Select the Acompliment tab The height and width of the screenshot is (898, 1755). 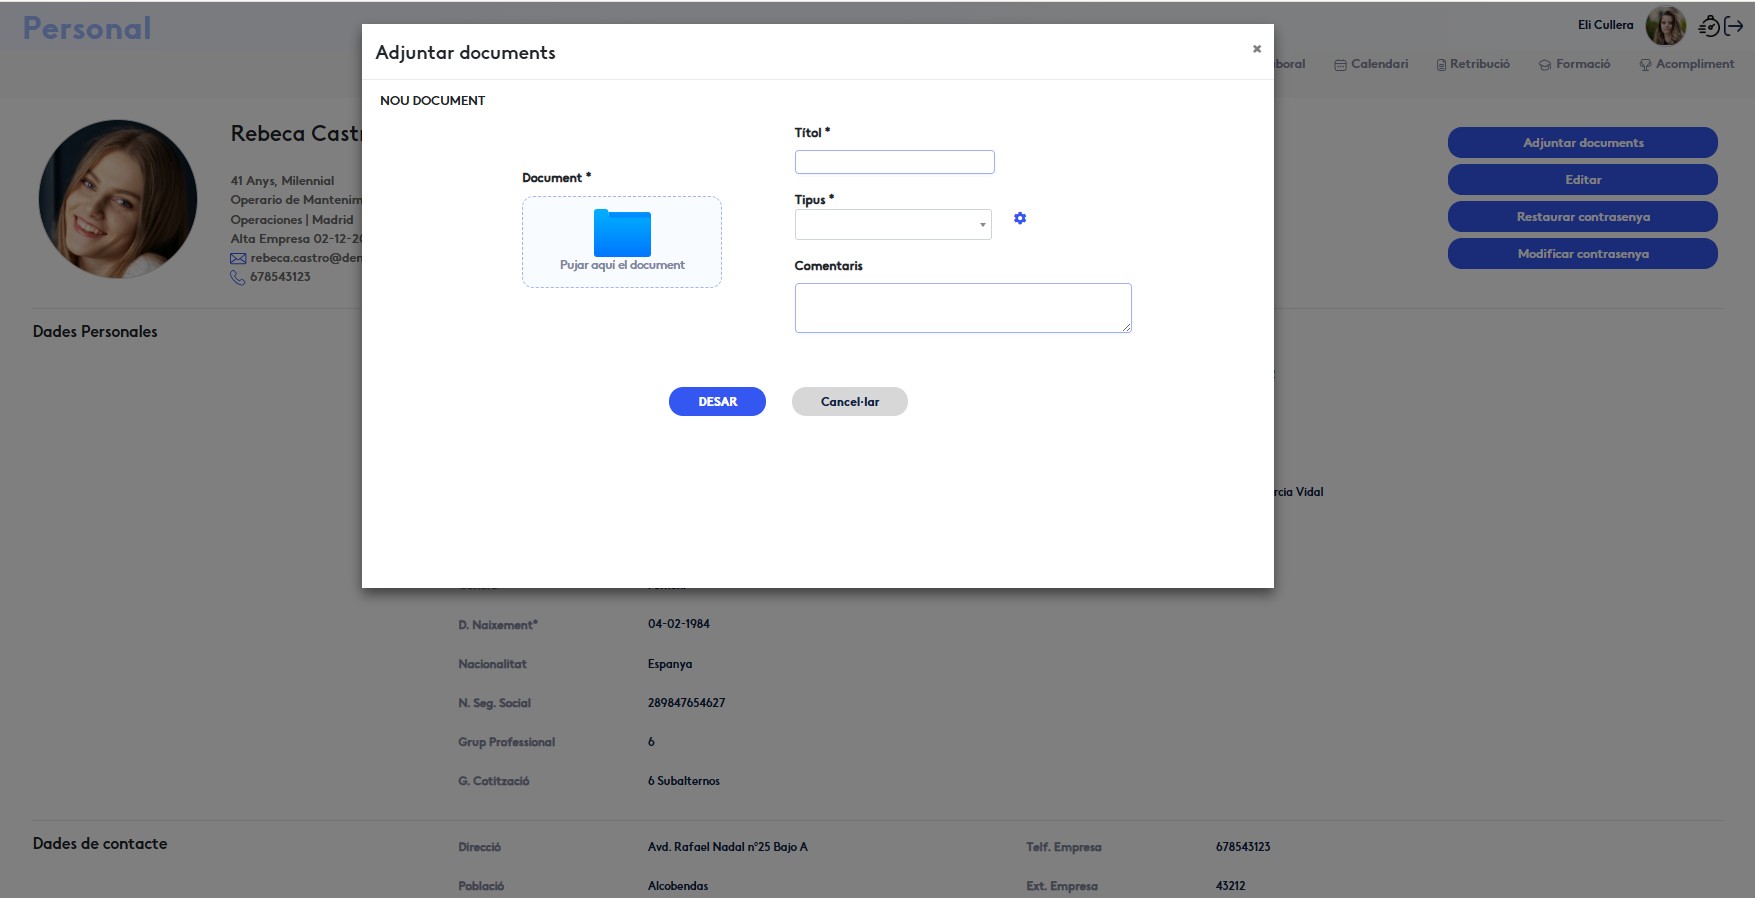pyautogui.click(x=1687, y=64)
